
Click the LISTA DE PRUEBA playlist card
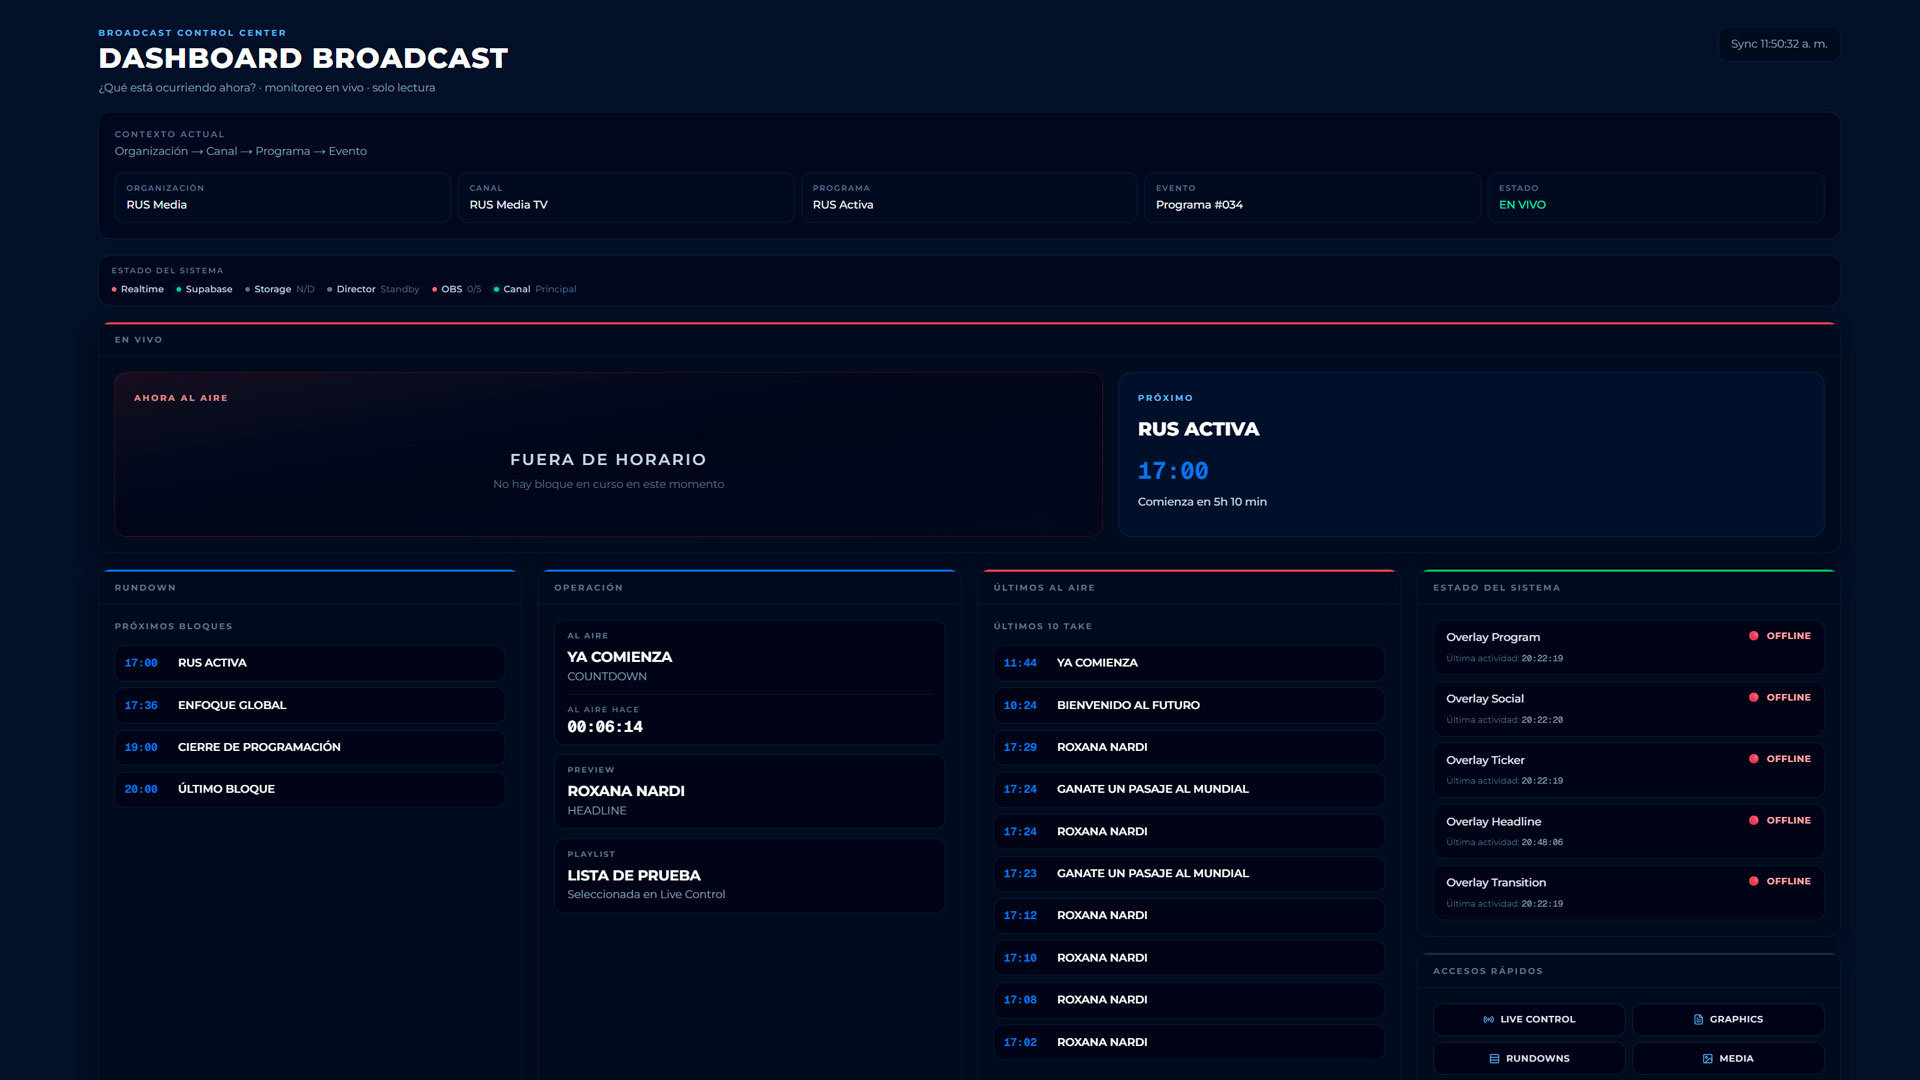coord(750,875)
